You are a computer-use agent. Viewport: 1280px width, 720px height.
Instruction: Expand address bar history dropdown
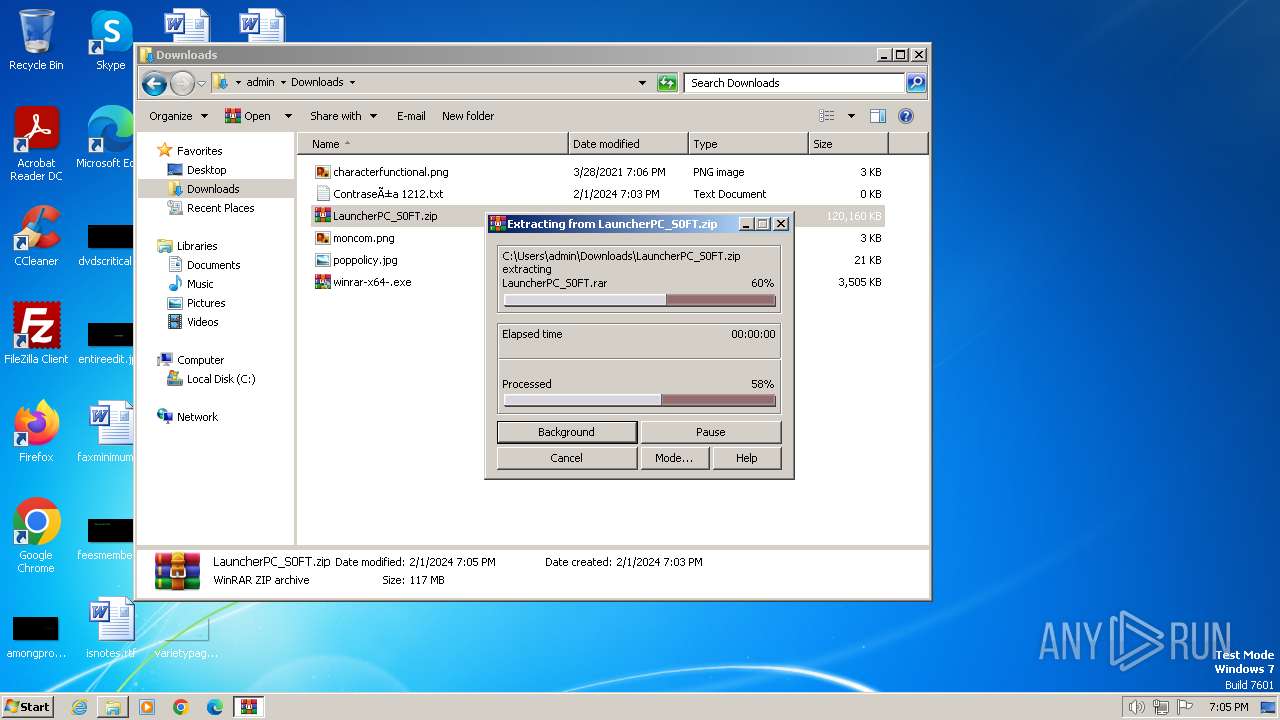pos(642,83)
